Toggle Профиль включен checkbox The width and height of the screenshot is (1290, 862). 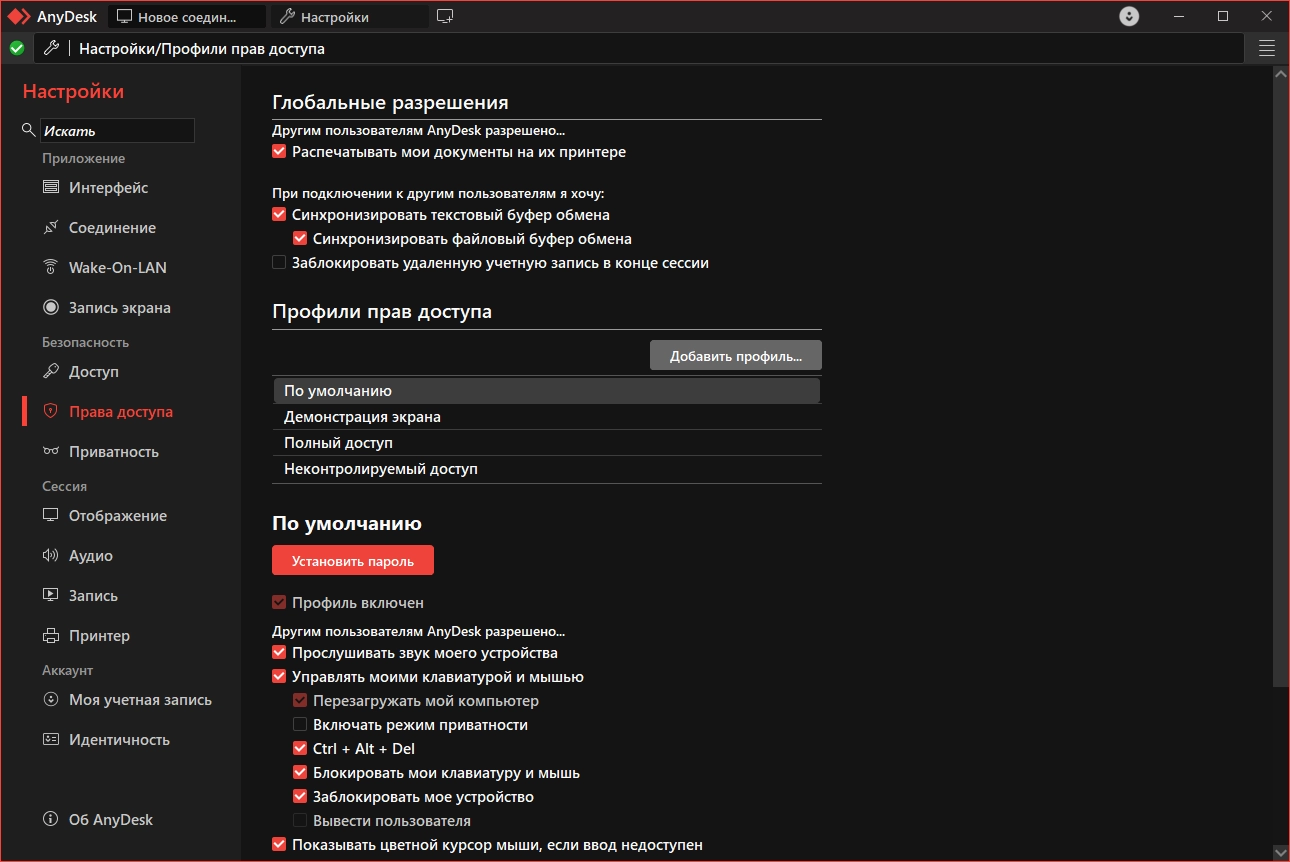tap(279, 603)
